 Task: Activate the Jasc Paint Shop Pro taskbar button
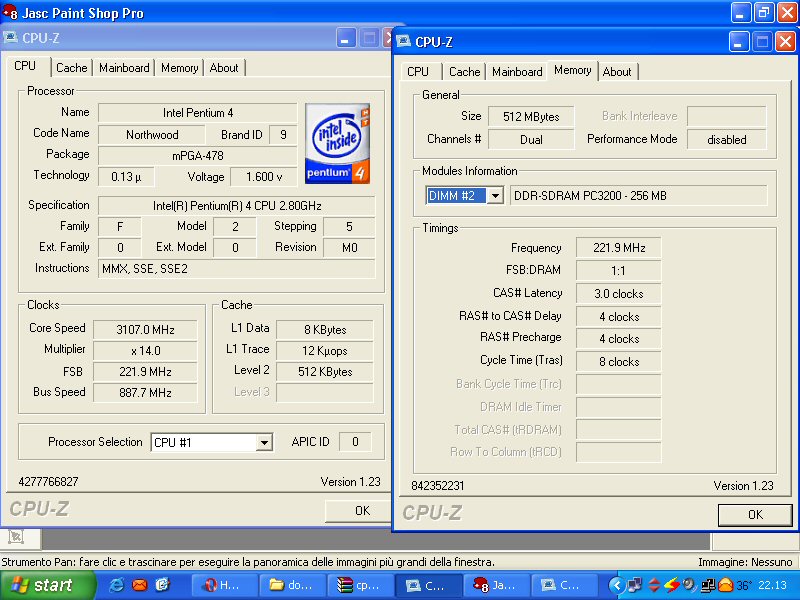(x=496, y=585)
